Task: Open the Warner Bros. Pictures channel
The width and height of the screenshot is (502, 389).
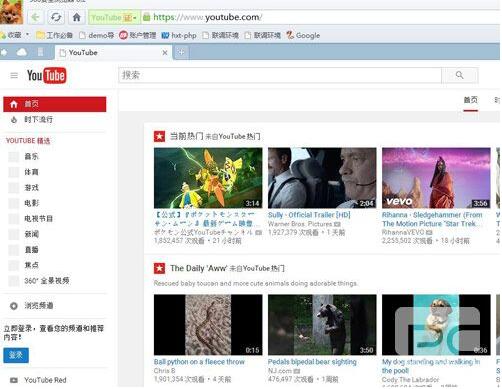Action: tap(300, 224)
